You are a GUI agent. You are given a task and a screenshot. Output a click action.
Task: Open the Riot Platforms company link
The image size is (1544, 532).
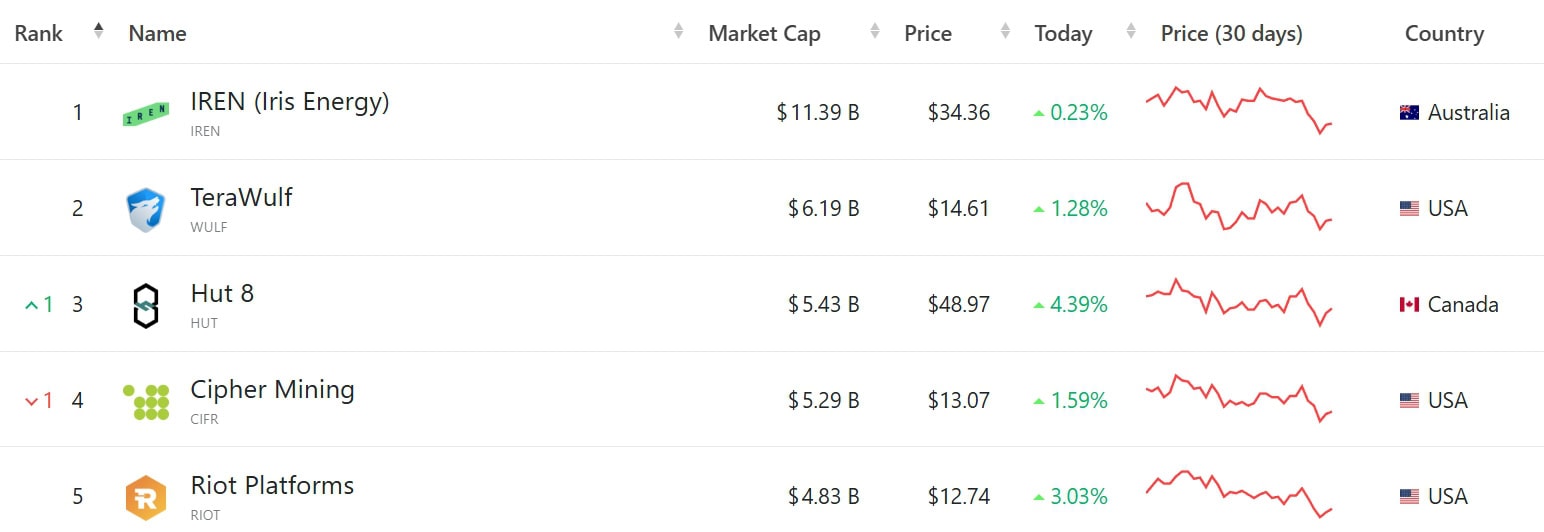tap(272, 486)
